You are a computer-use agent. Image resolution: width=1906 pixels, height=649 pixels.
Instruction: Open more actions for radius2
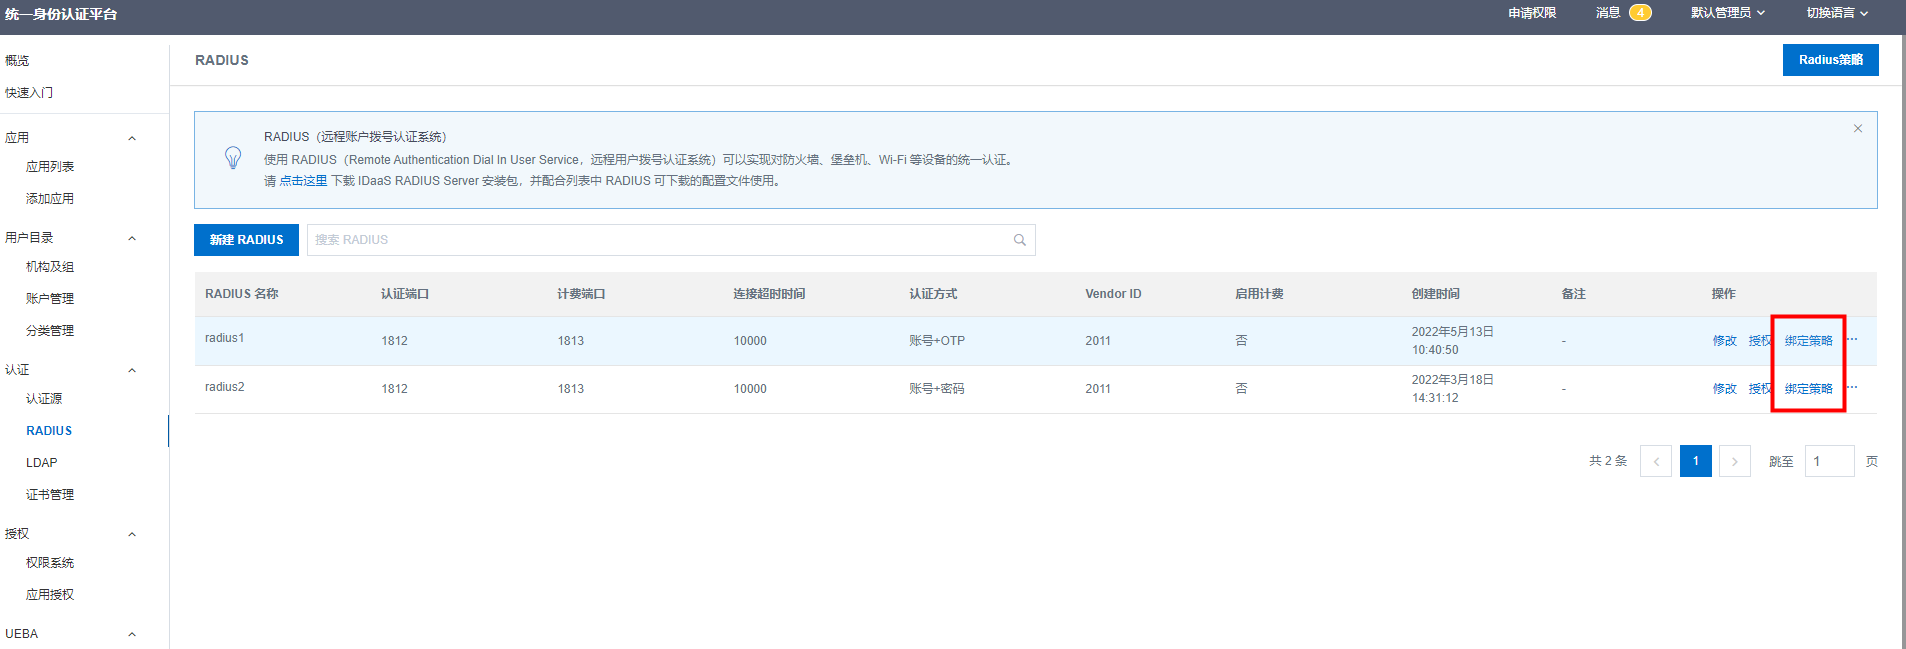[x=1852, y=388]
